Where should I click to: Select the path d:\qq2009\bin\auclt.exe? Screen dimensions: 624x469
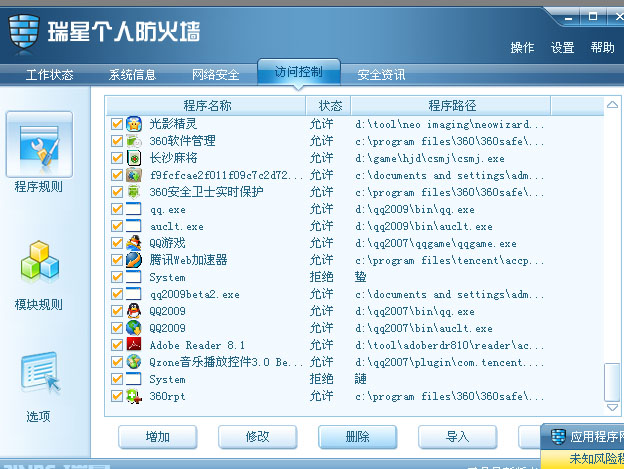click(x=424, y=226)
